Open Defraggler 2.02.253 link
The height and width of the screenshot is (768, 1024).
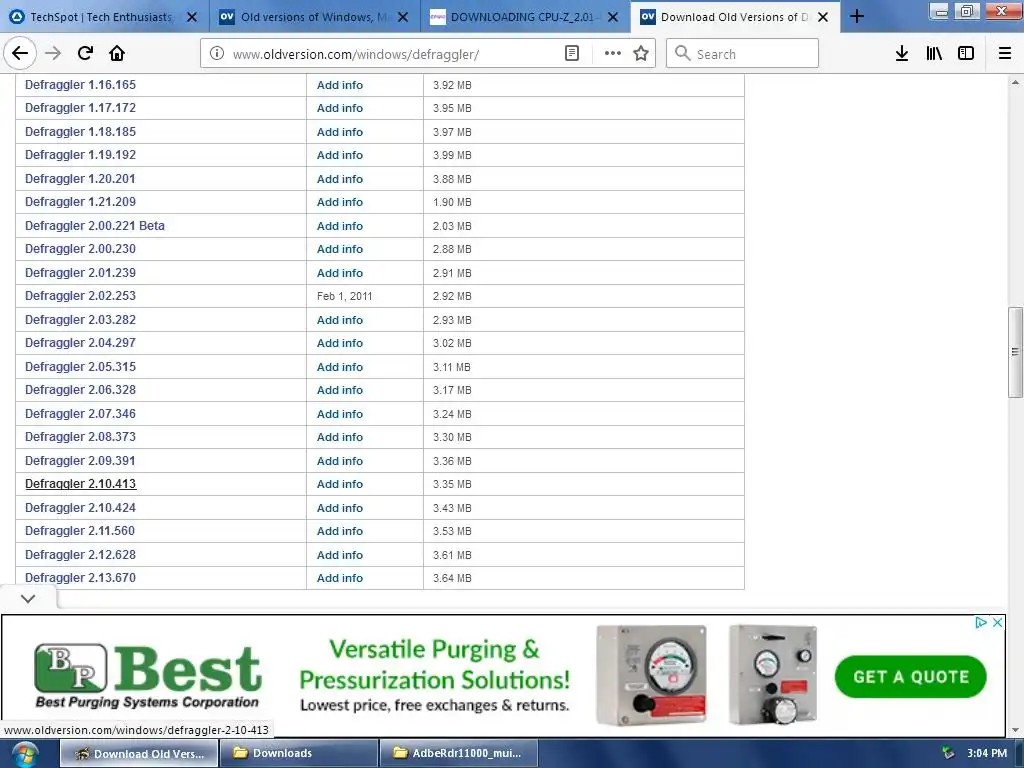click(x=80, y=296)
